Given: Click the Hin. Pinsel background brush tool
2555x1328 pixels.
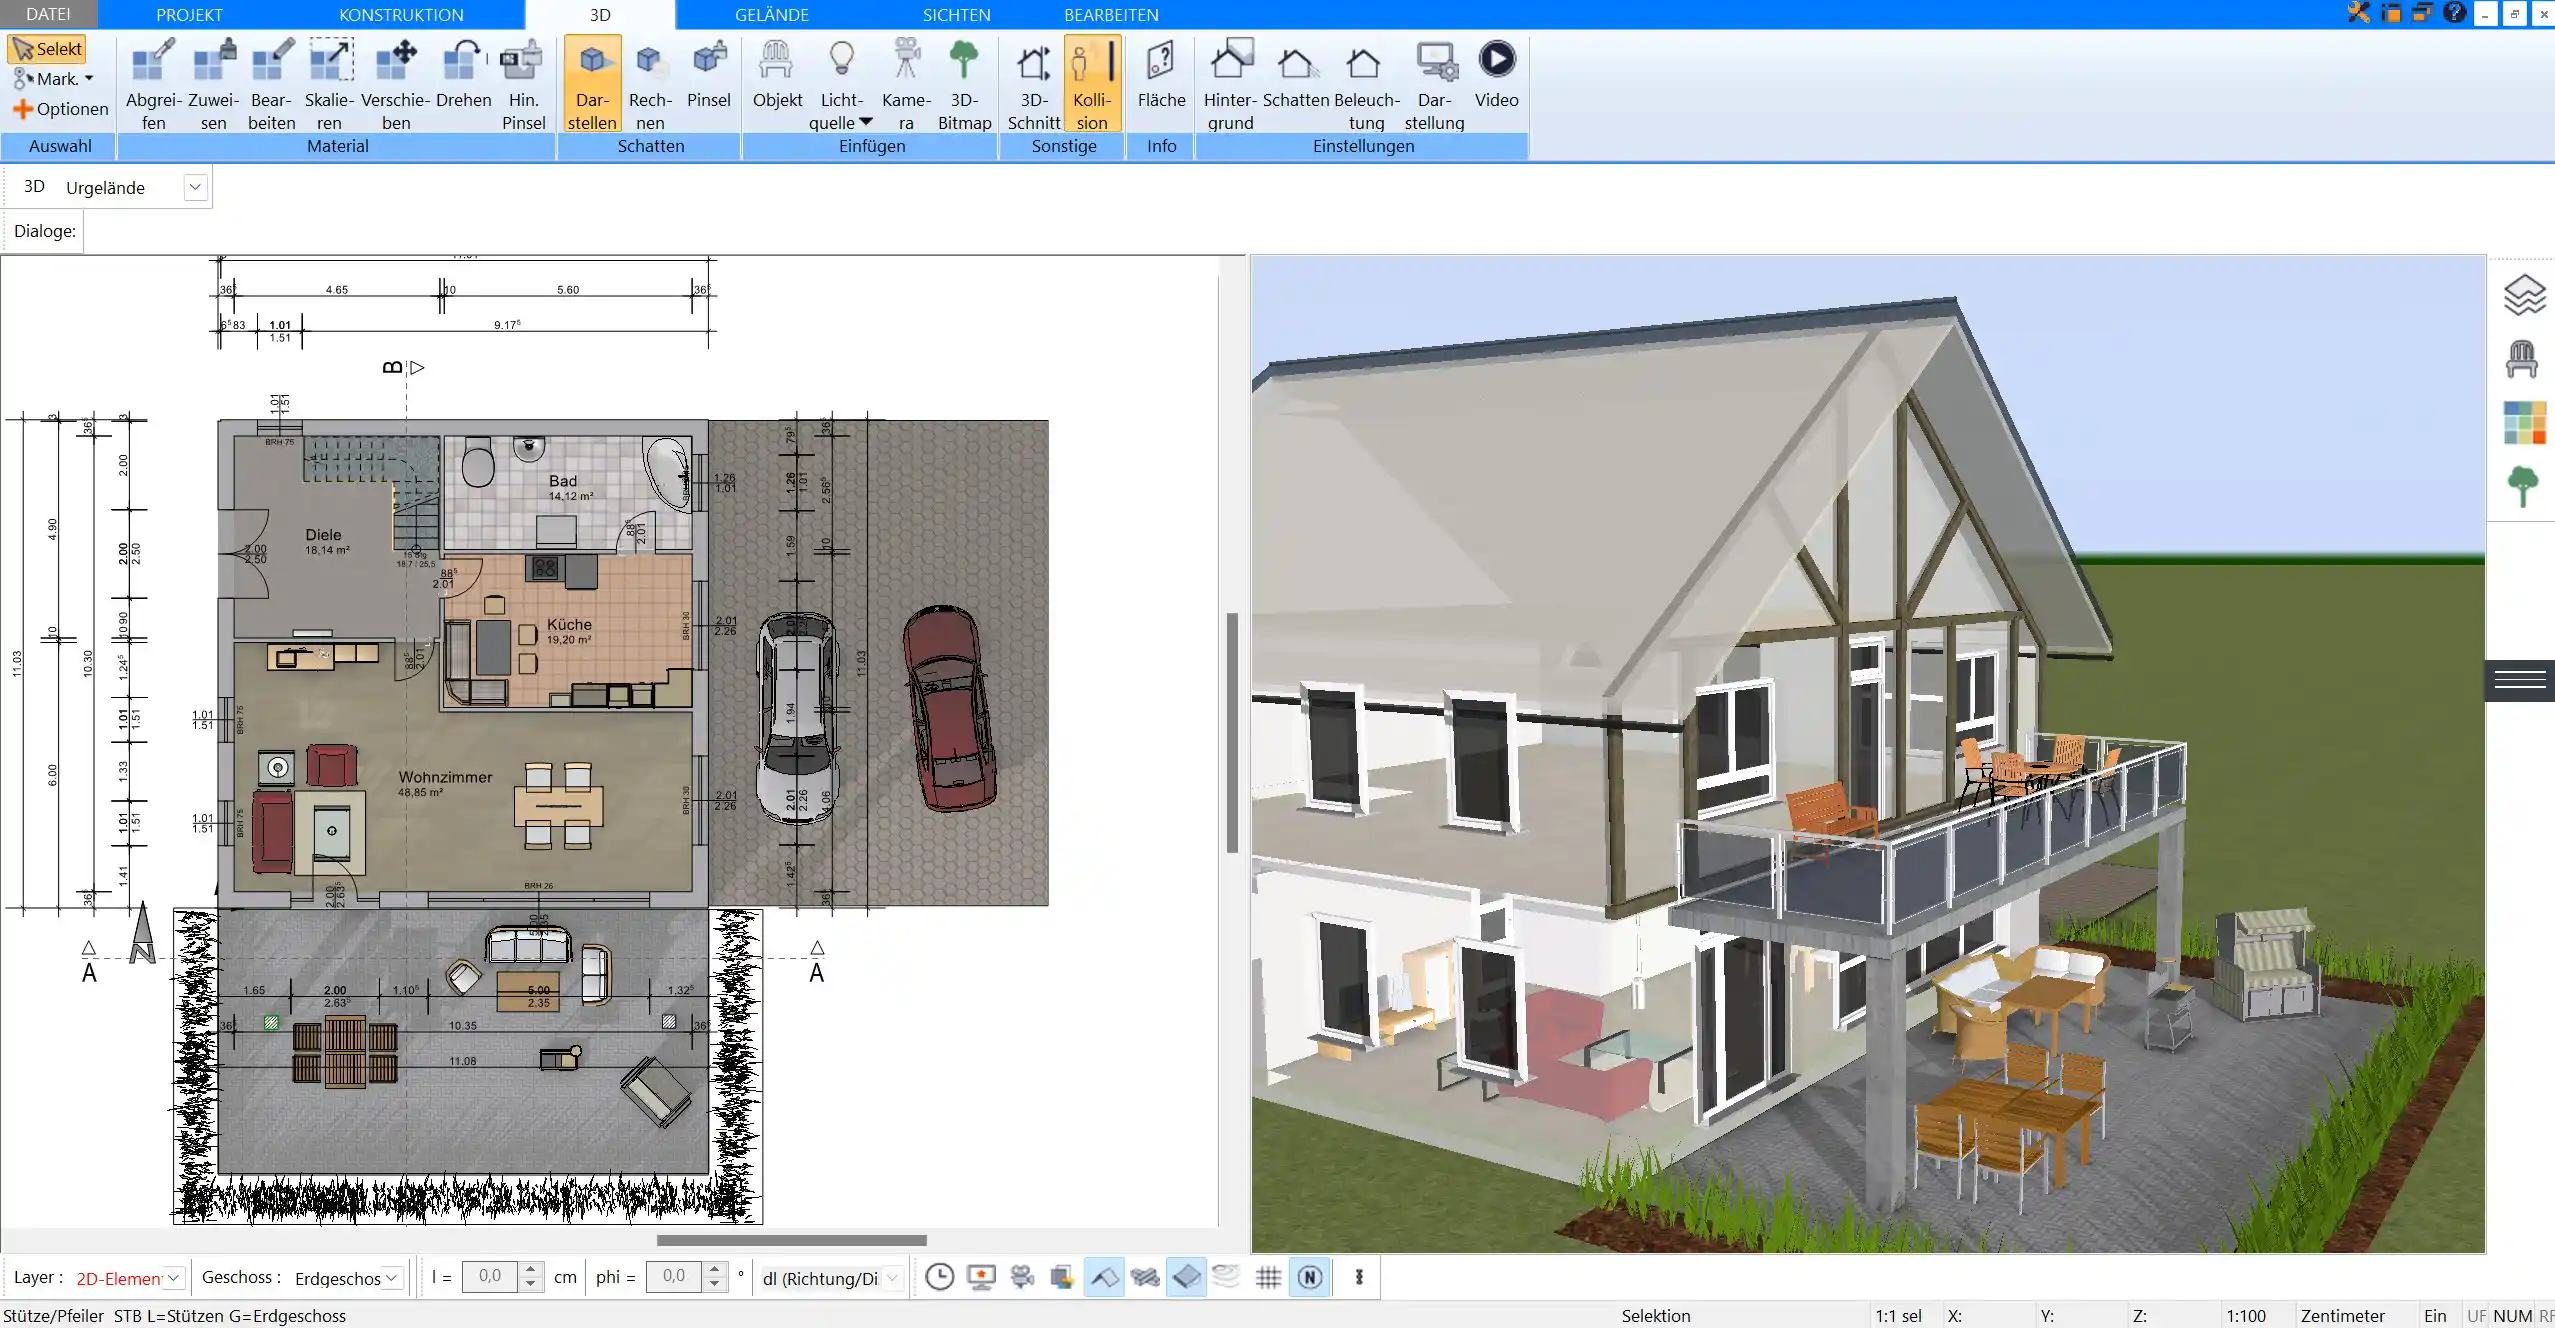Looking at the screenshot, I should point(523,84).
